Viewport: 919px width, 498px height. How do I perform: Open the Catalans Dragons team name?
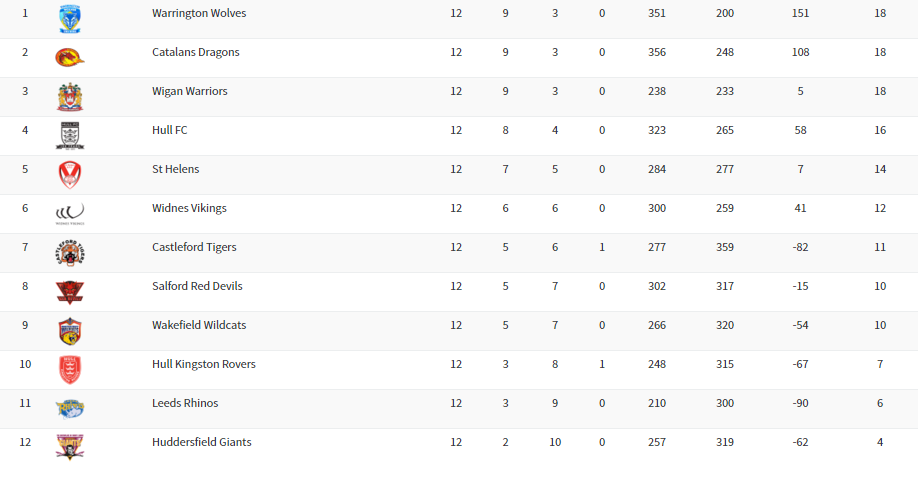coord(196,52)
